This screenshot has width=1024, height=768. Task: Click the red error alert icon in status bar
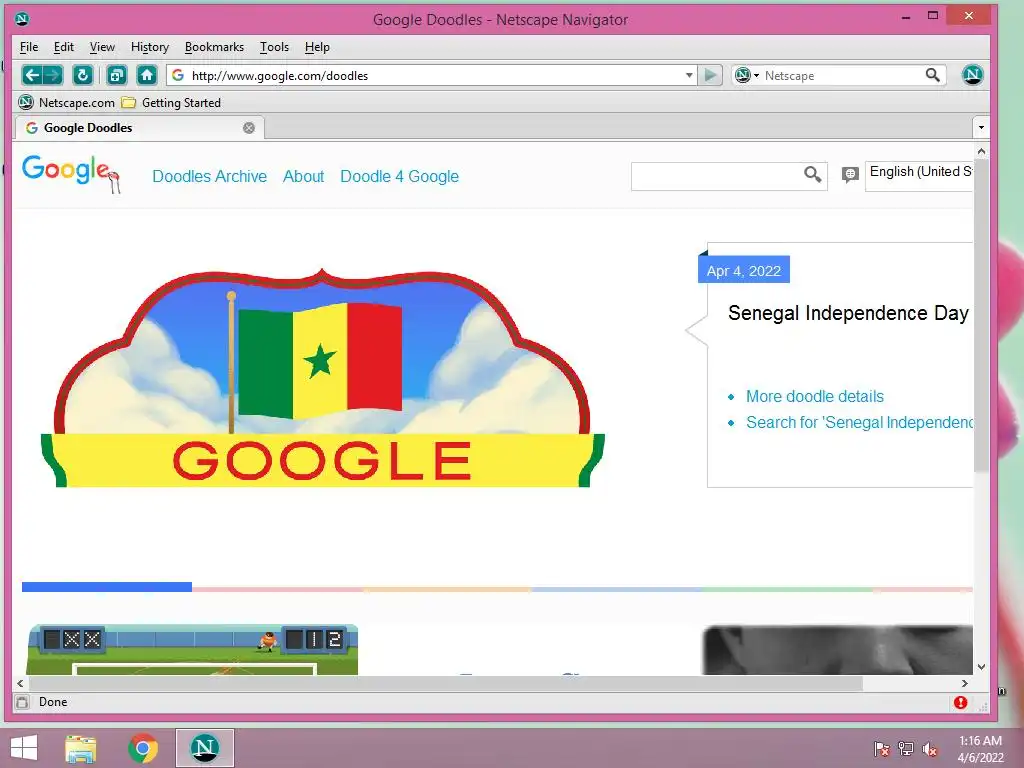pyautogui.click(x=960, y=702)
